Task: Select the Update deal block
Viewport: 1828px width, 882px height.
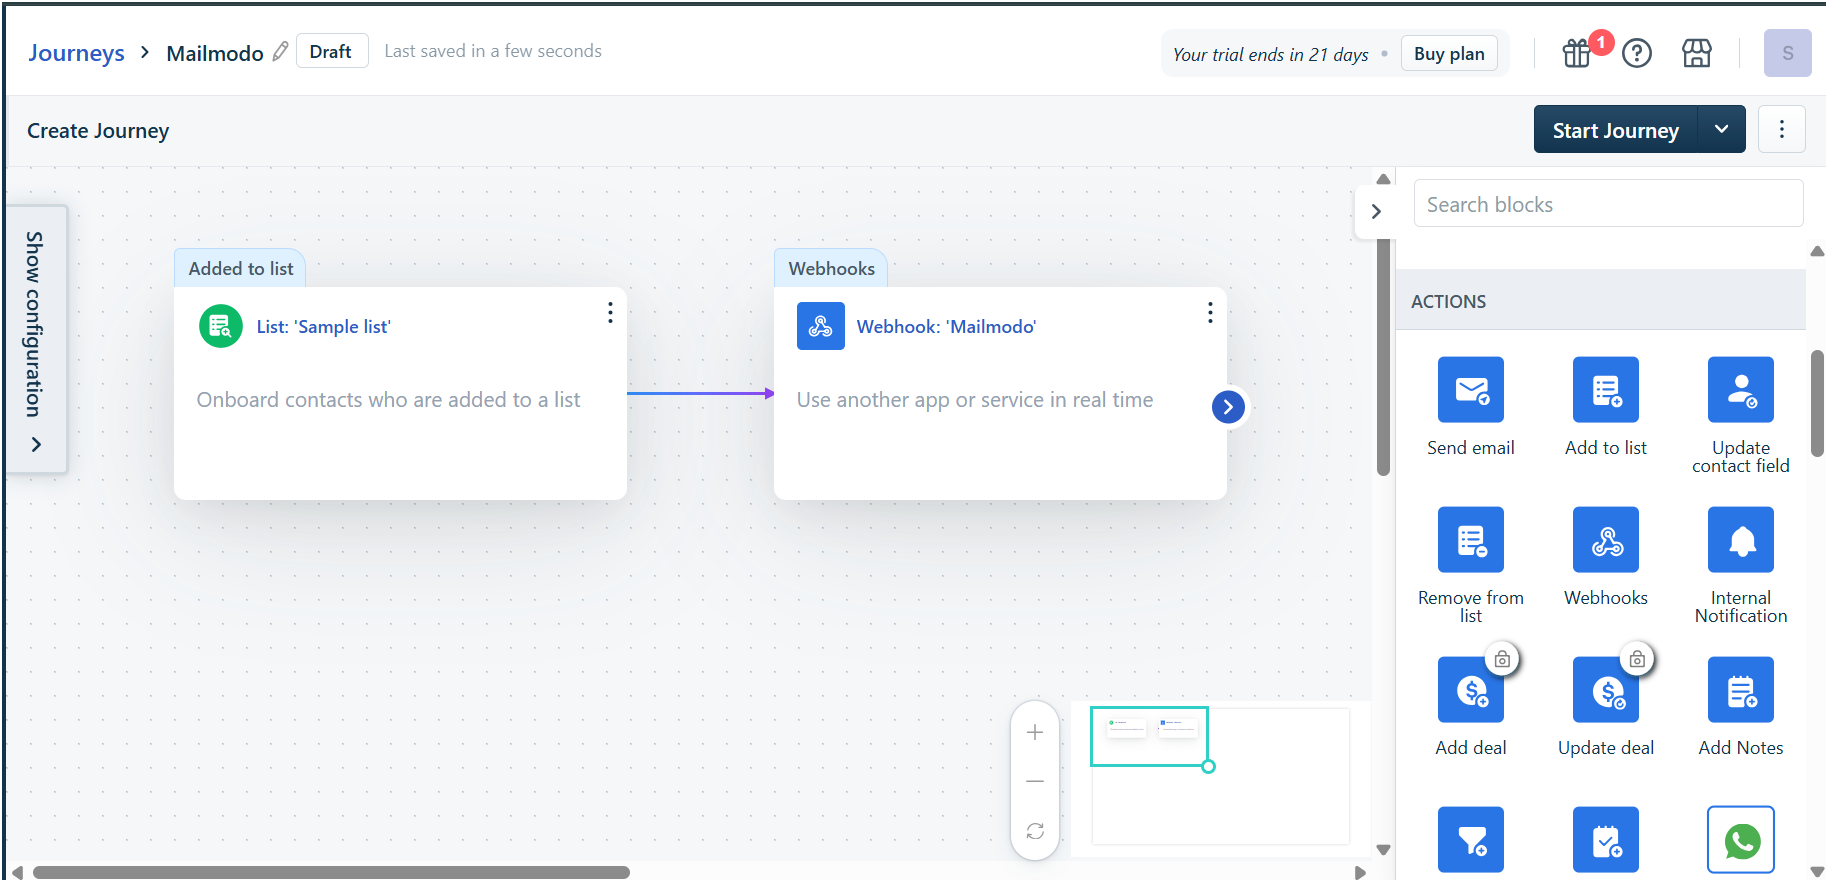Action: click(1605, 690)
